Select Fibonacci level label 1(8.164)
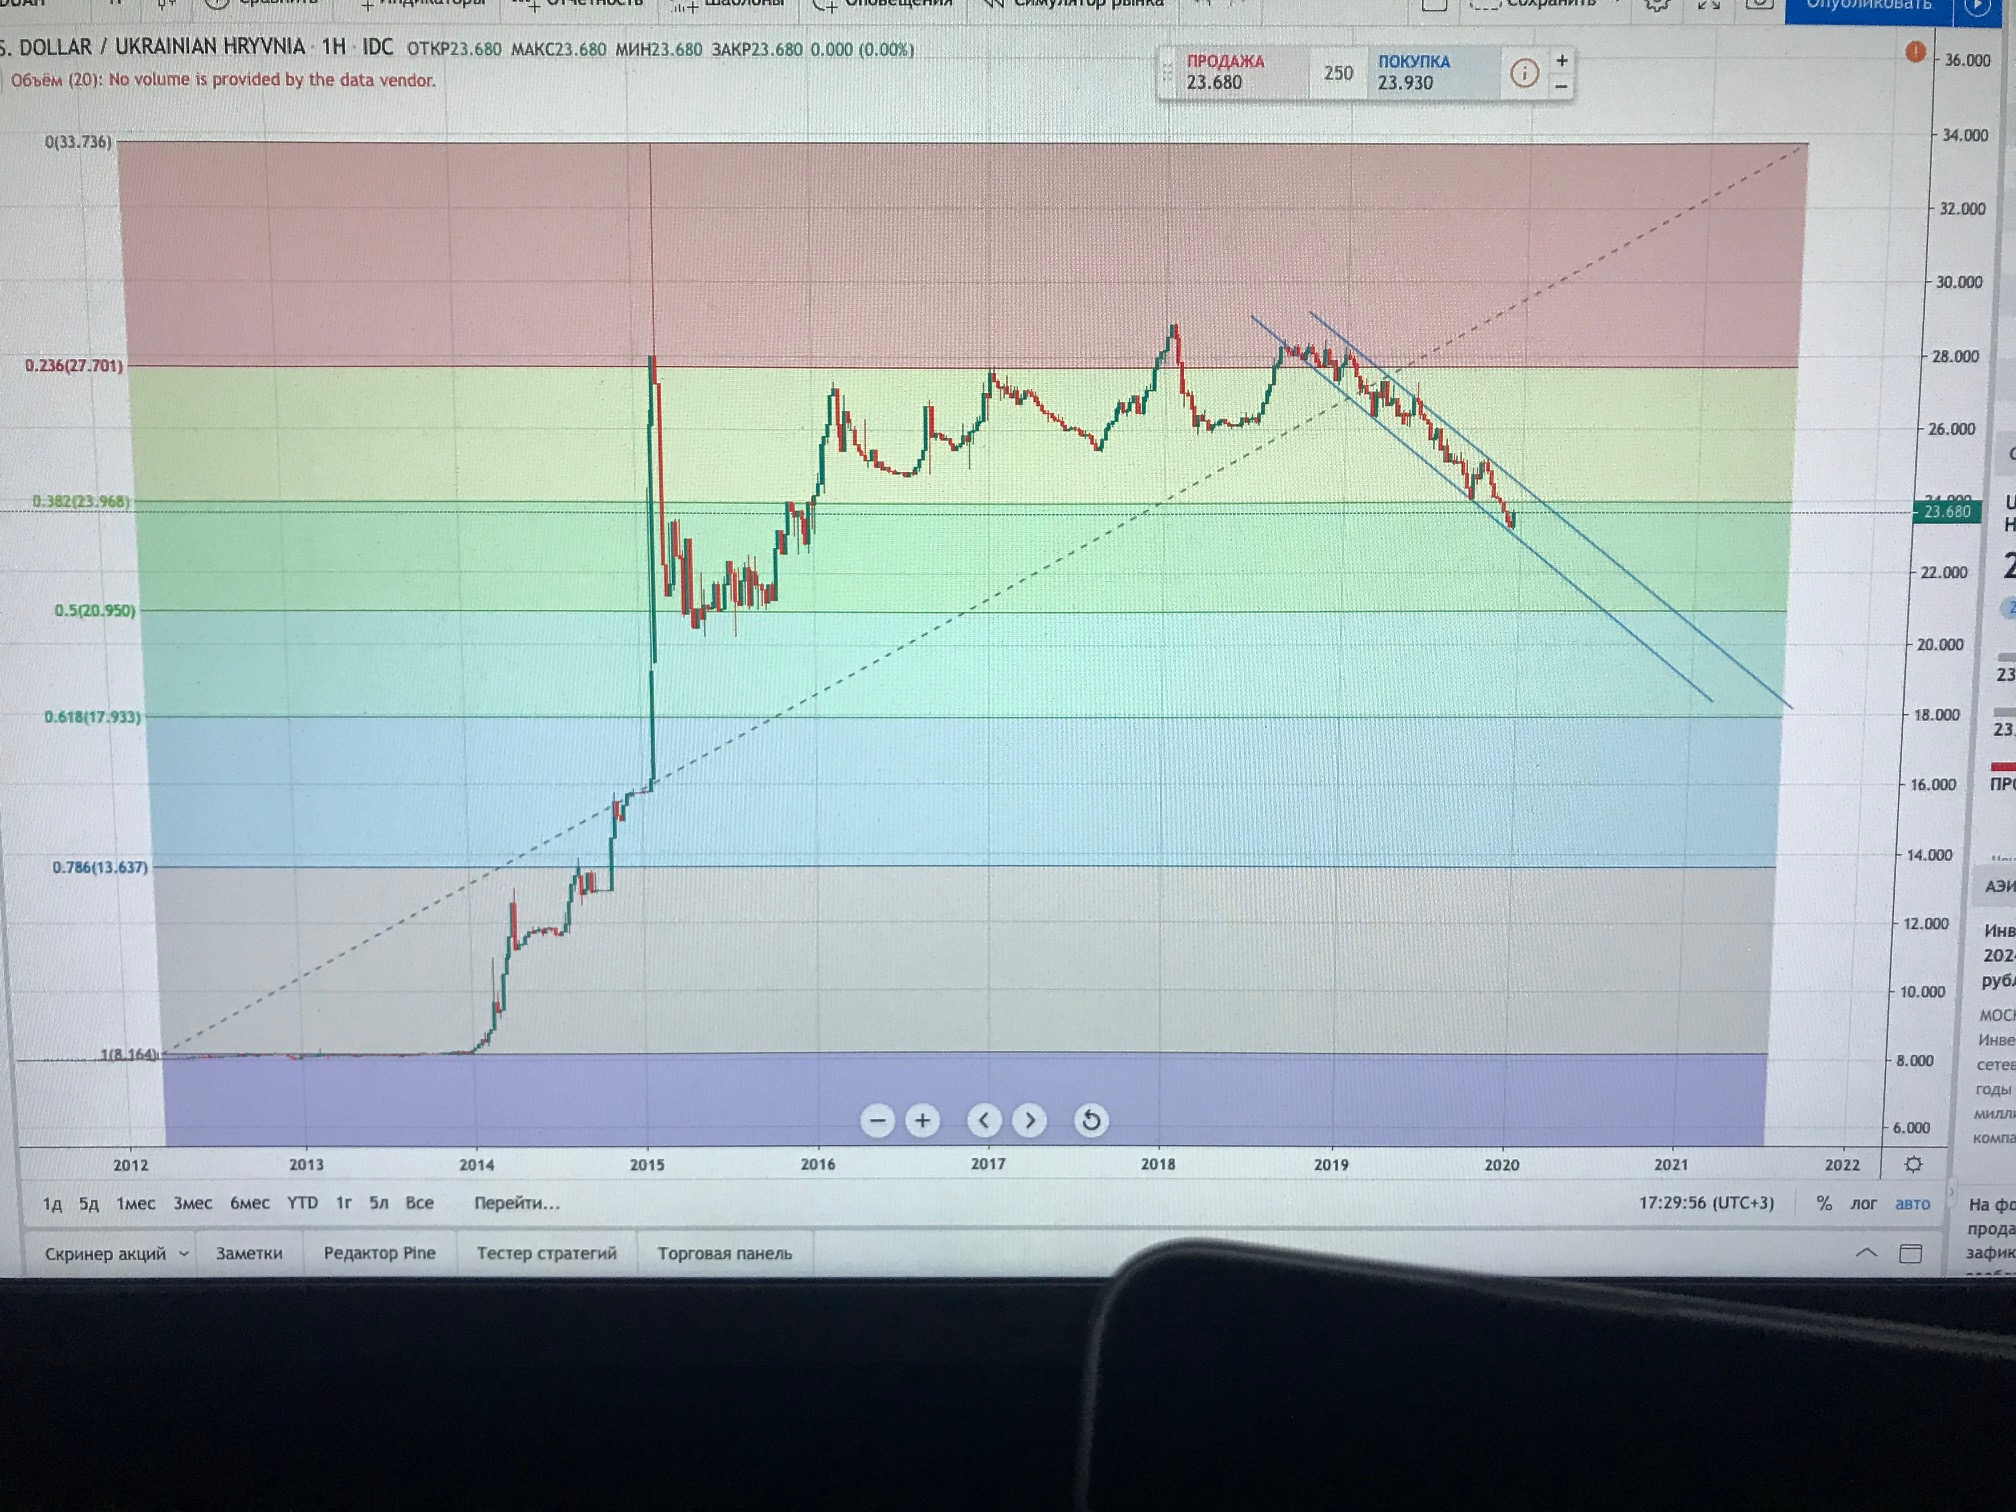Image resolution: width=2016 pixels, height=1512 pixels. click(x=128, y=1054)
